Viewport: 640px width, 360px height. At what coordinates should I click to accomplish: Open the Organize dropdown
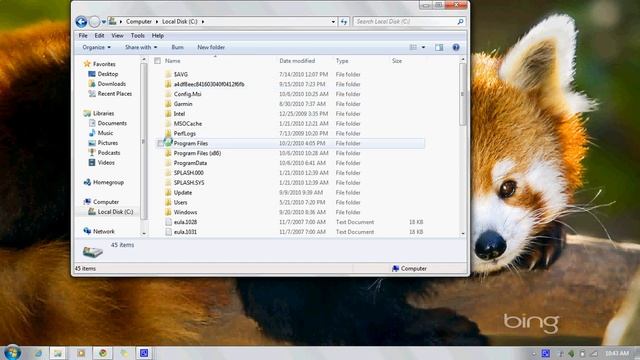tap(96, 47)
